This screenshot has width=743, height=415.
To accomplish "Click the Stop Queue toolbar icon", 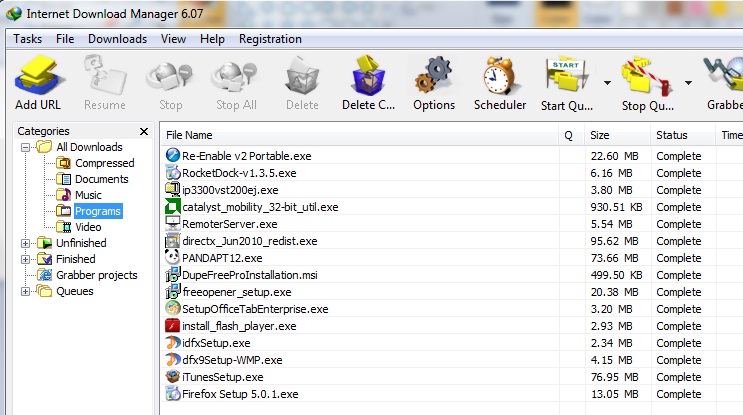I will [647, 76].
